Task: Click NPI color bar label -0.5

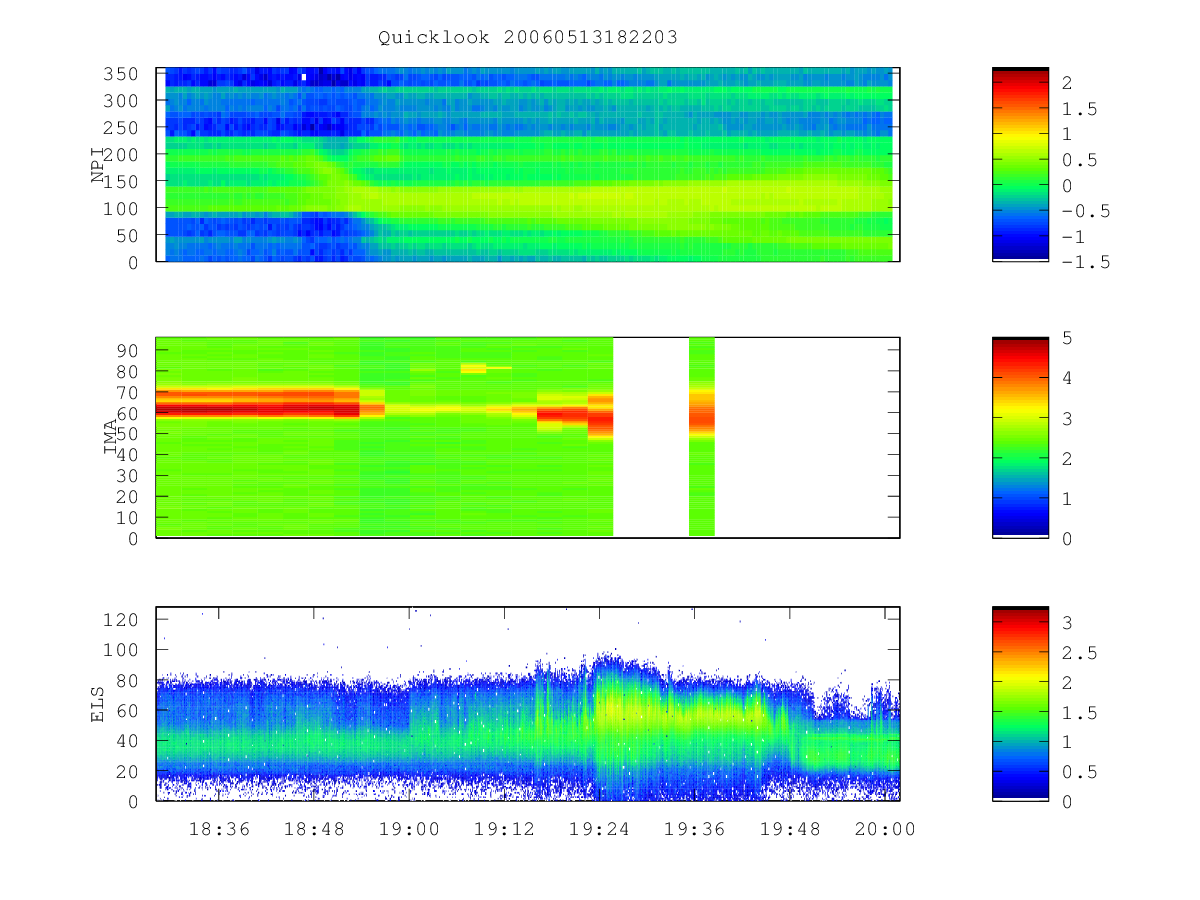Action: (1085, 211)
